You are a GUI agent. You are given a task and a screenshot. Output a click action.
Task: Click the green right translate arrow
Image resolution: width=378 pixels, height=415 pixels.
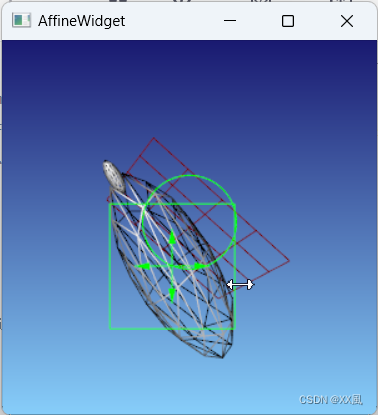201,266
